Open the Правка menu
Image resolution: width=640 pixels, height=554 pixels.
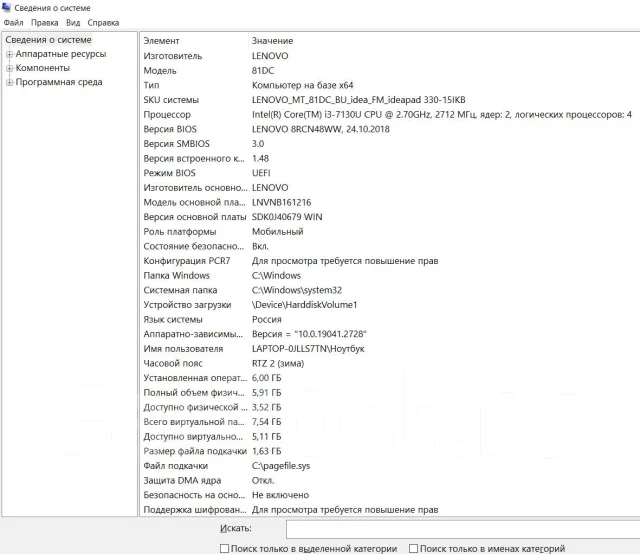coord(44,23)
